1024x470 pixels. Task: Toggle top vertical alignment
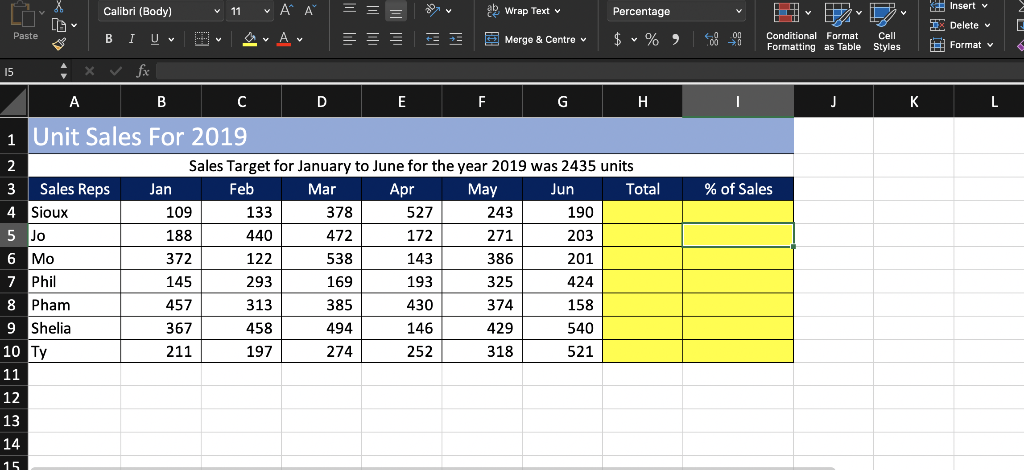[x=350, y=10]
